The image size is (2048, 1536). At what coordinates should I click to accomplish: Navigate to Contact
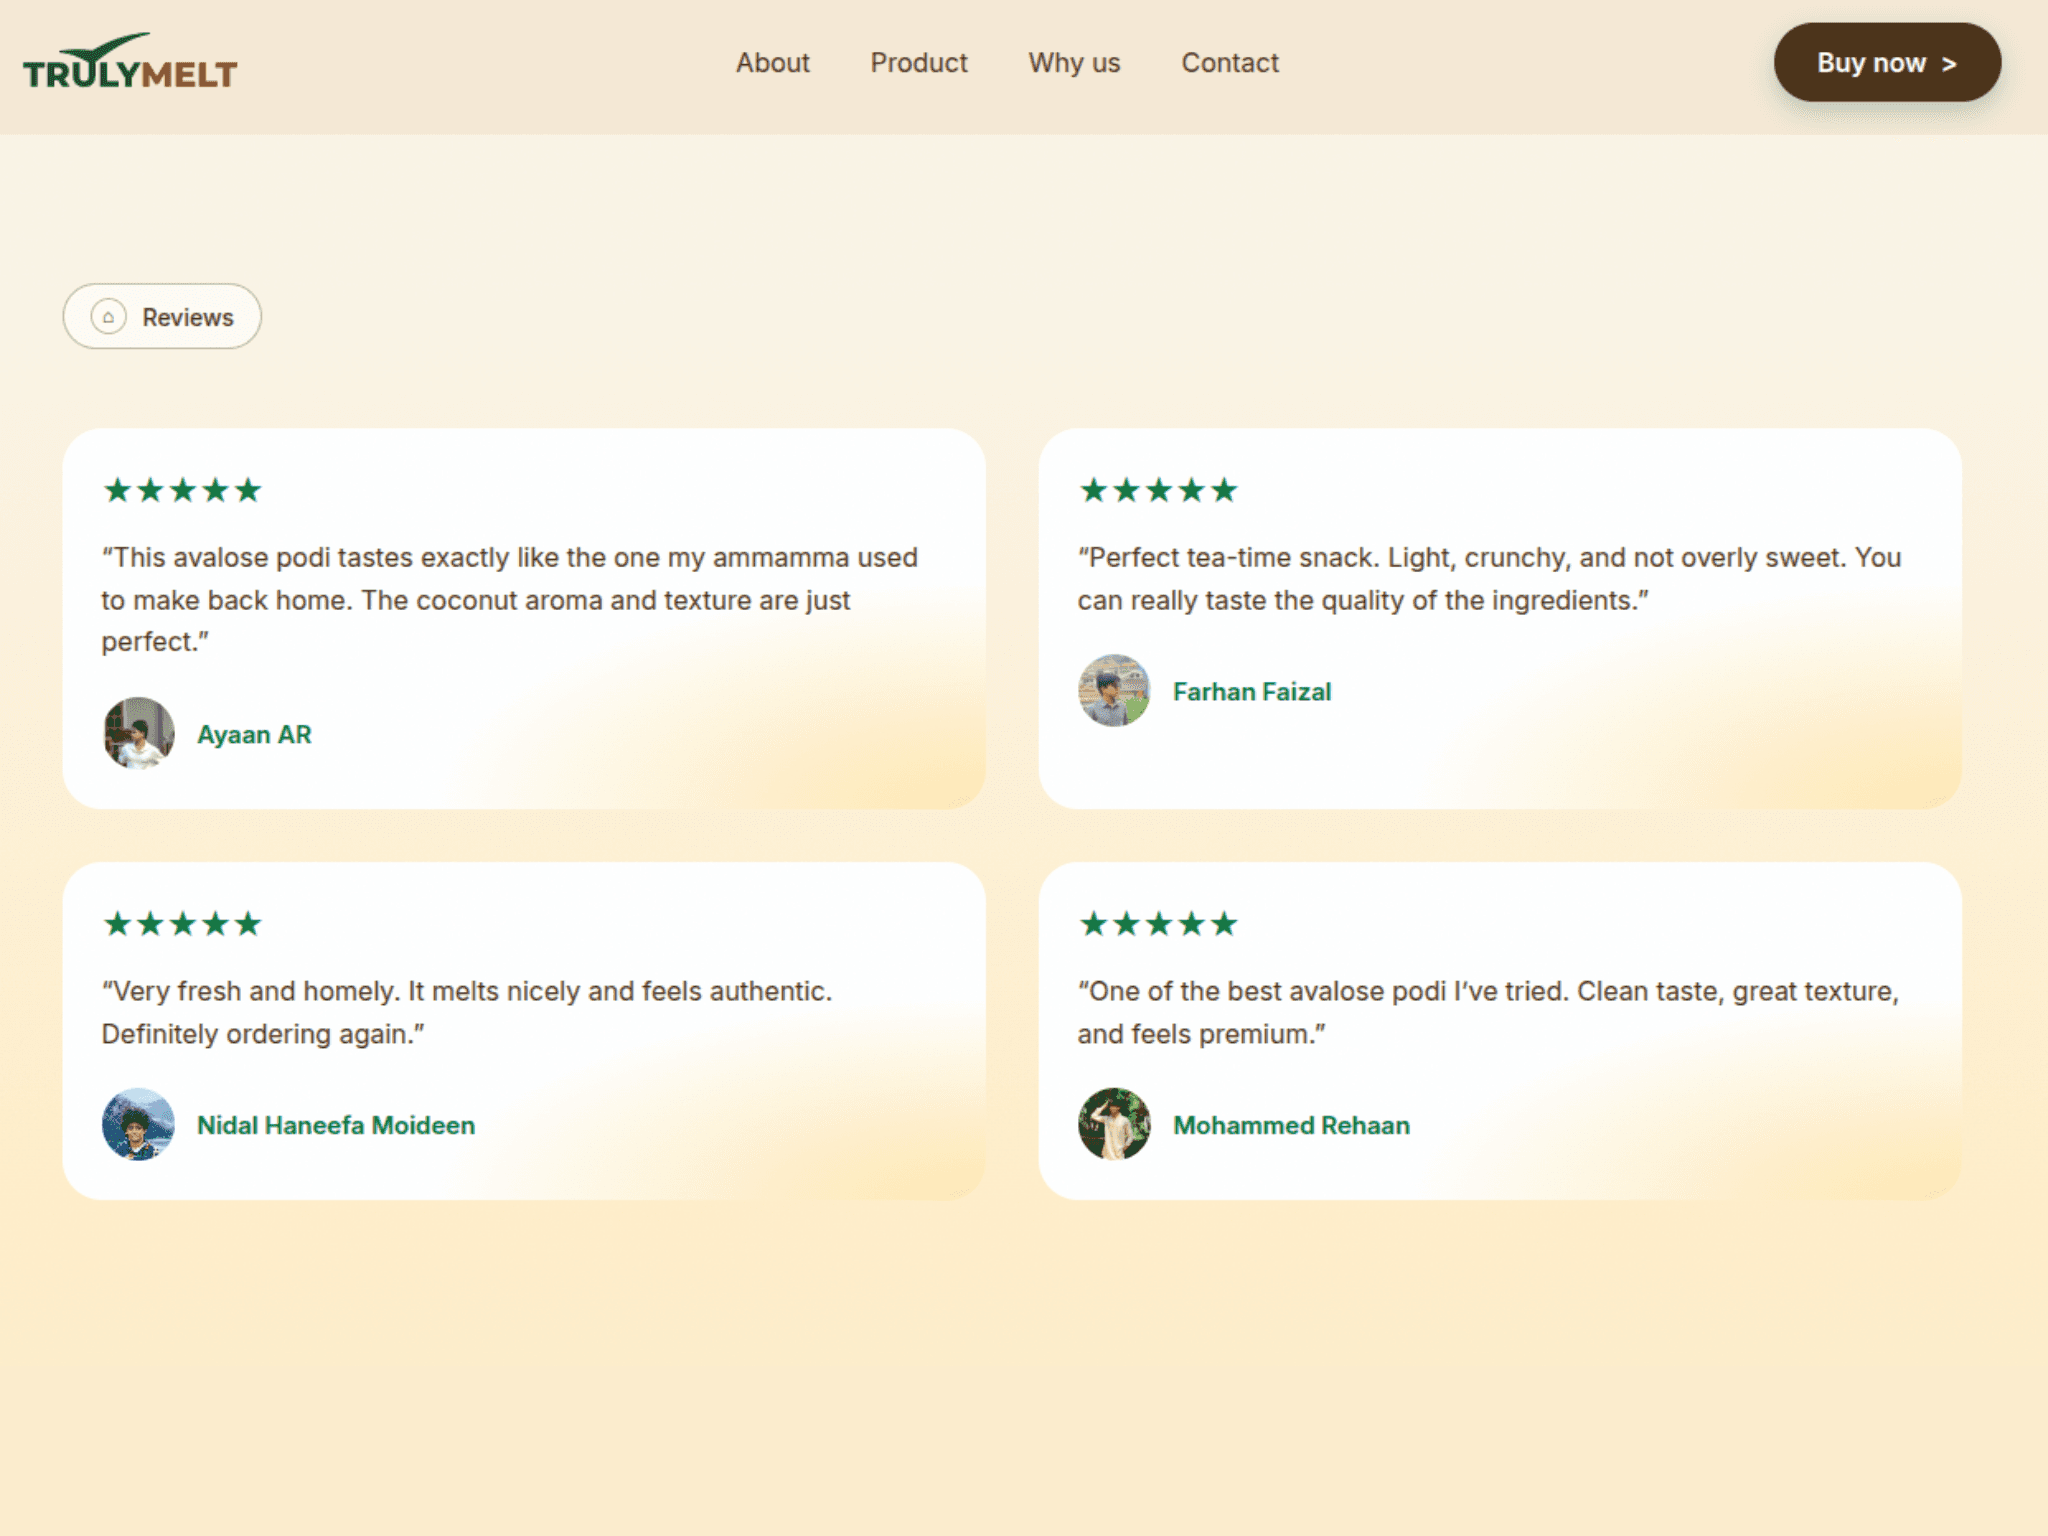(x=1229, y=63)
